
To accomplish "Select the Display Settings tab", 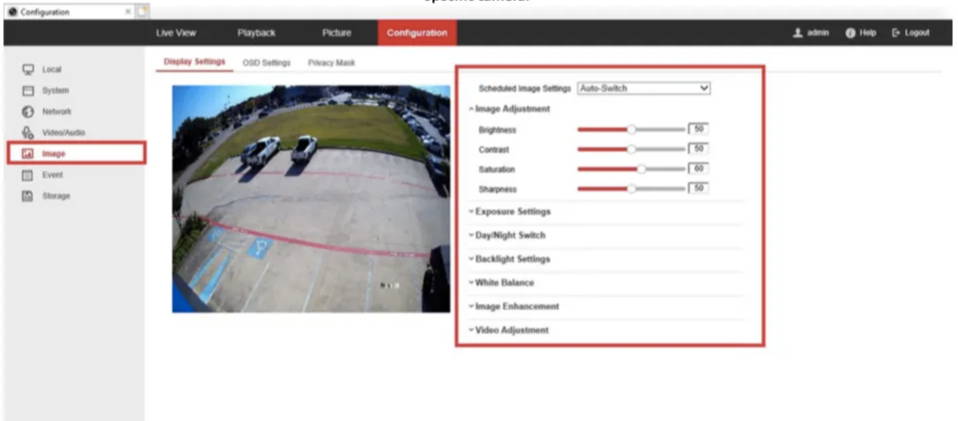I will 194,62.
